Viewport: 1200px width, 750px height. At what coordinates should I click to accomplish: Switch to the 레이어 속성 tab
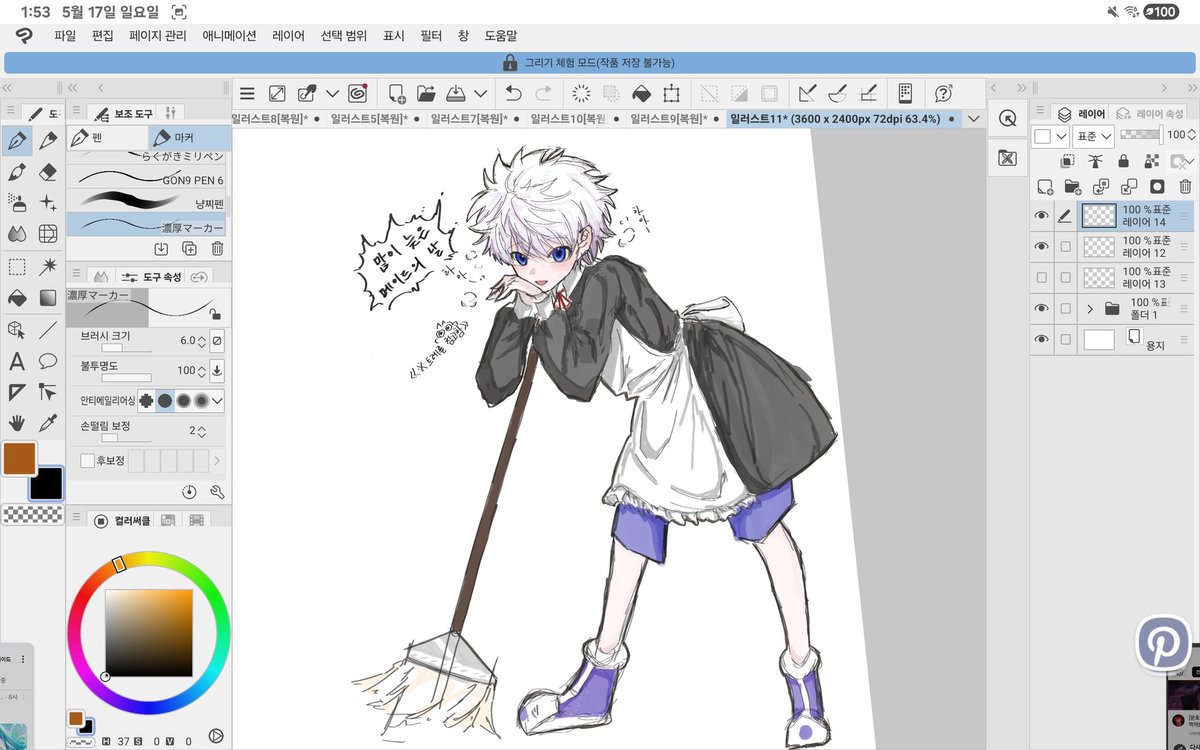(x=1150, y=113)
